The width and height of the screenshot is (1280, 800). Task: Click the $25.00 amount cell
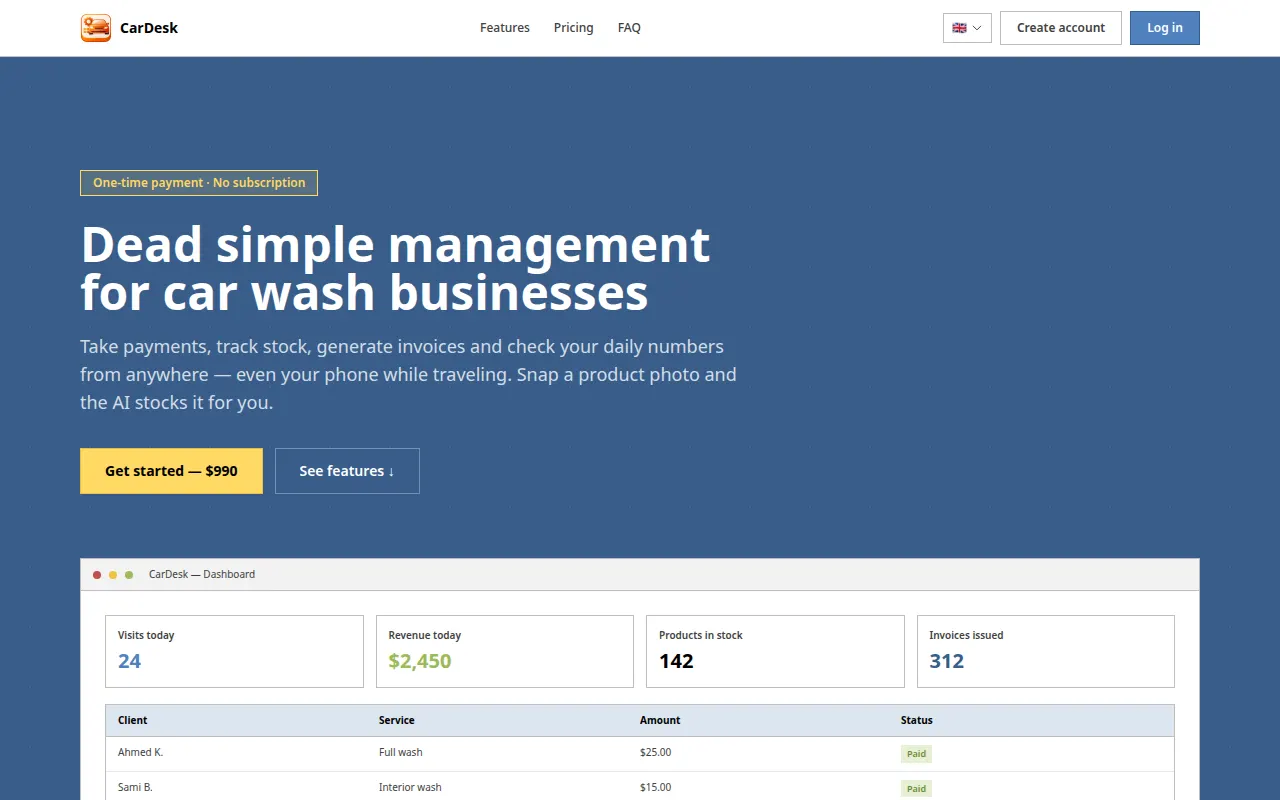pos(656,752)
